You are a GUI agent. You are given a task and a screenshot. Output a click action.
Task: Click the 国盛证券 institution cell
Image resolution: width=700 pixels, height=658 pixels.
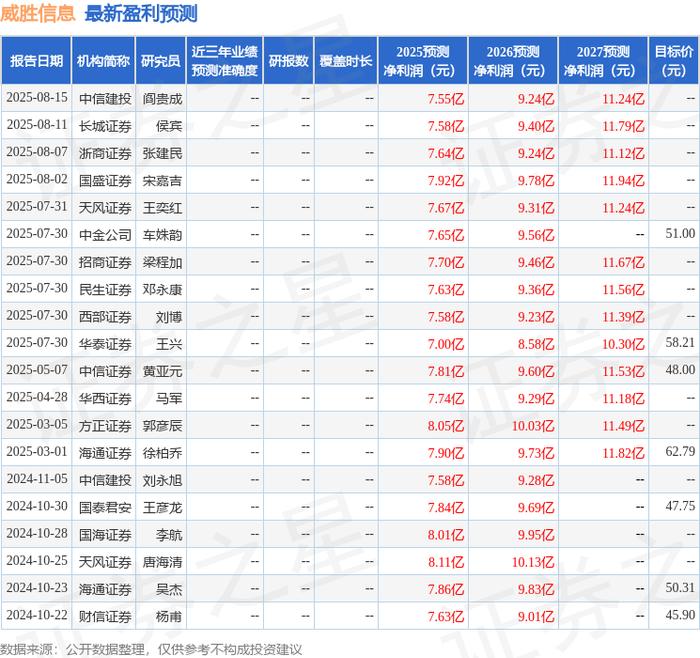pyautogui.click(x=105, y=180)
